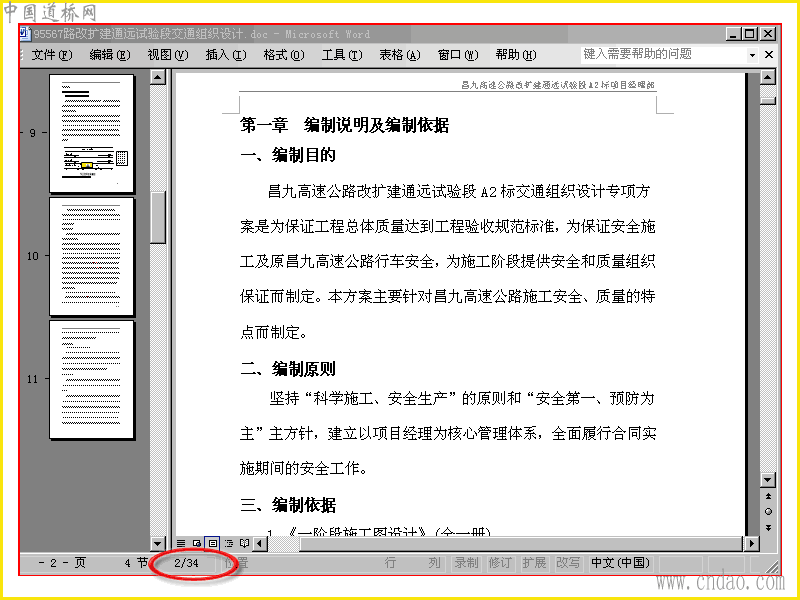Toggle 扩展 extend selection in status bar

click(x=534, y=563)
